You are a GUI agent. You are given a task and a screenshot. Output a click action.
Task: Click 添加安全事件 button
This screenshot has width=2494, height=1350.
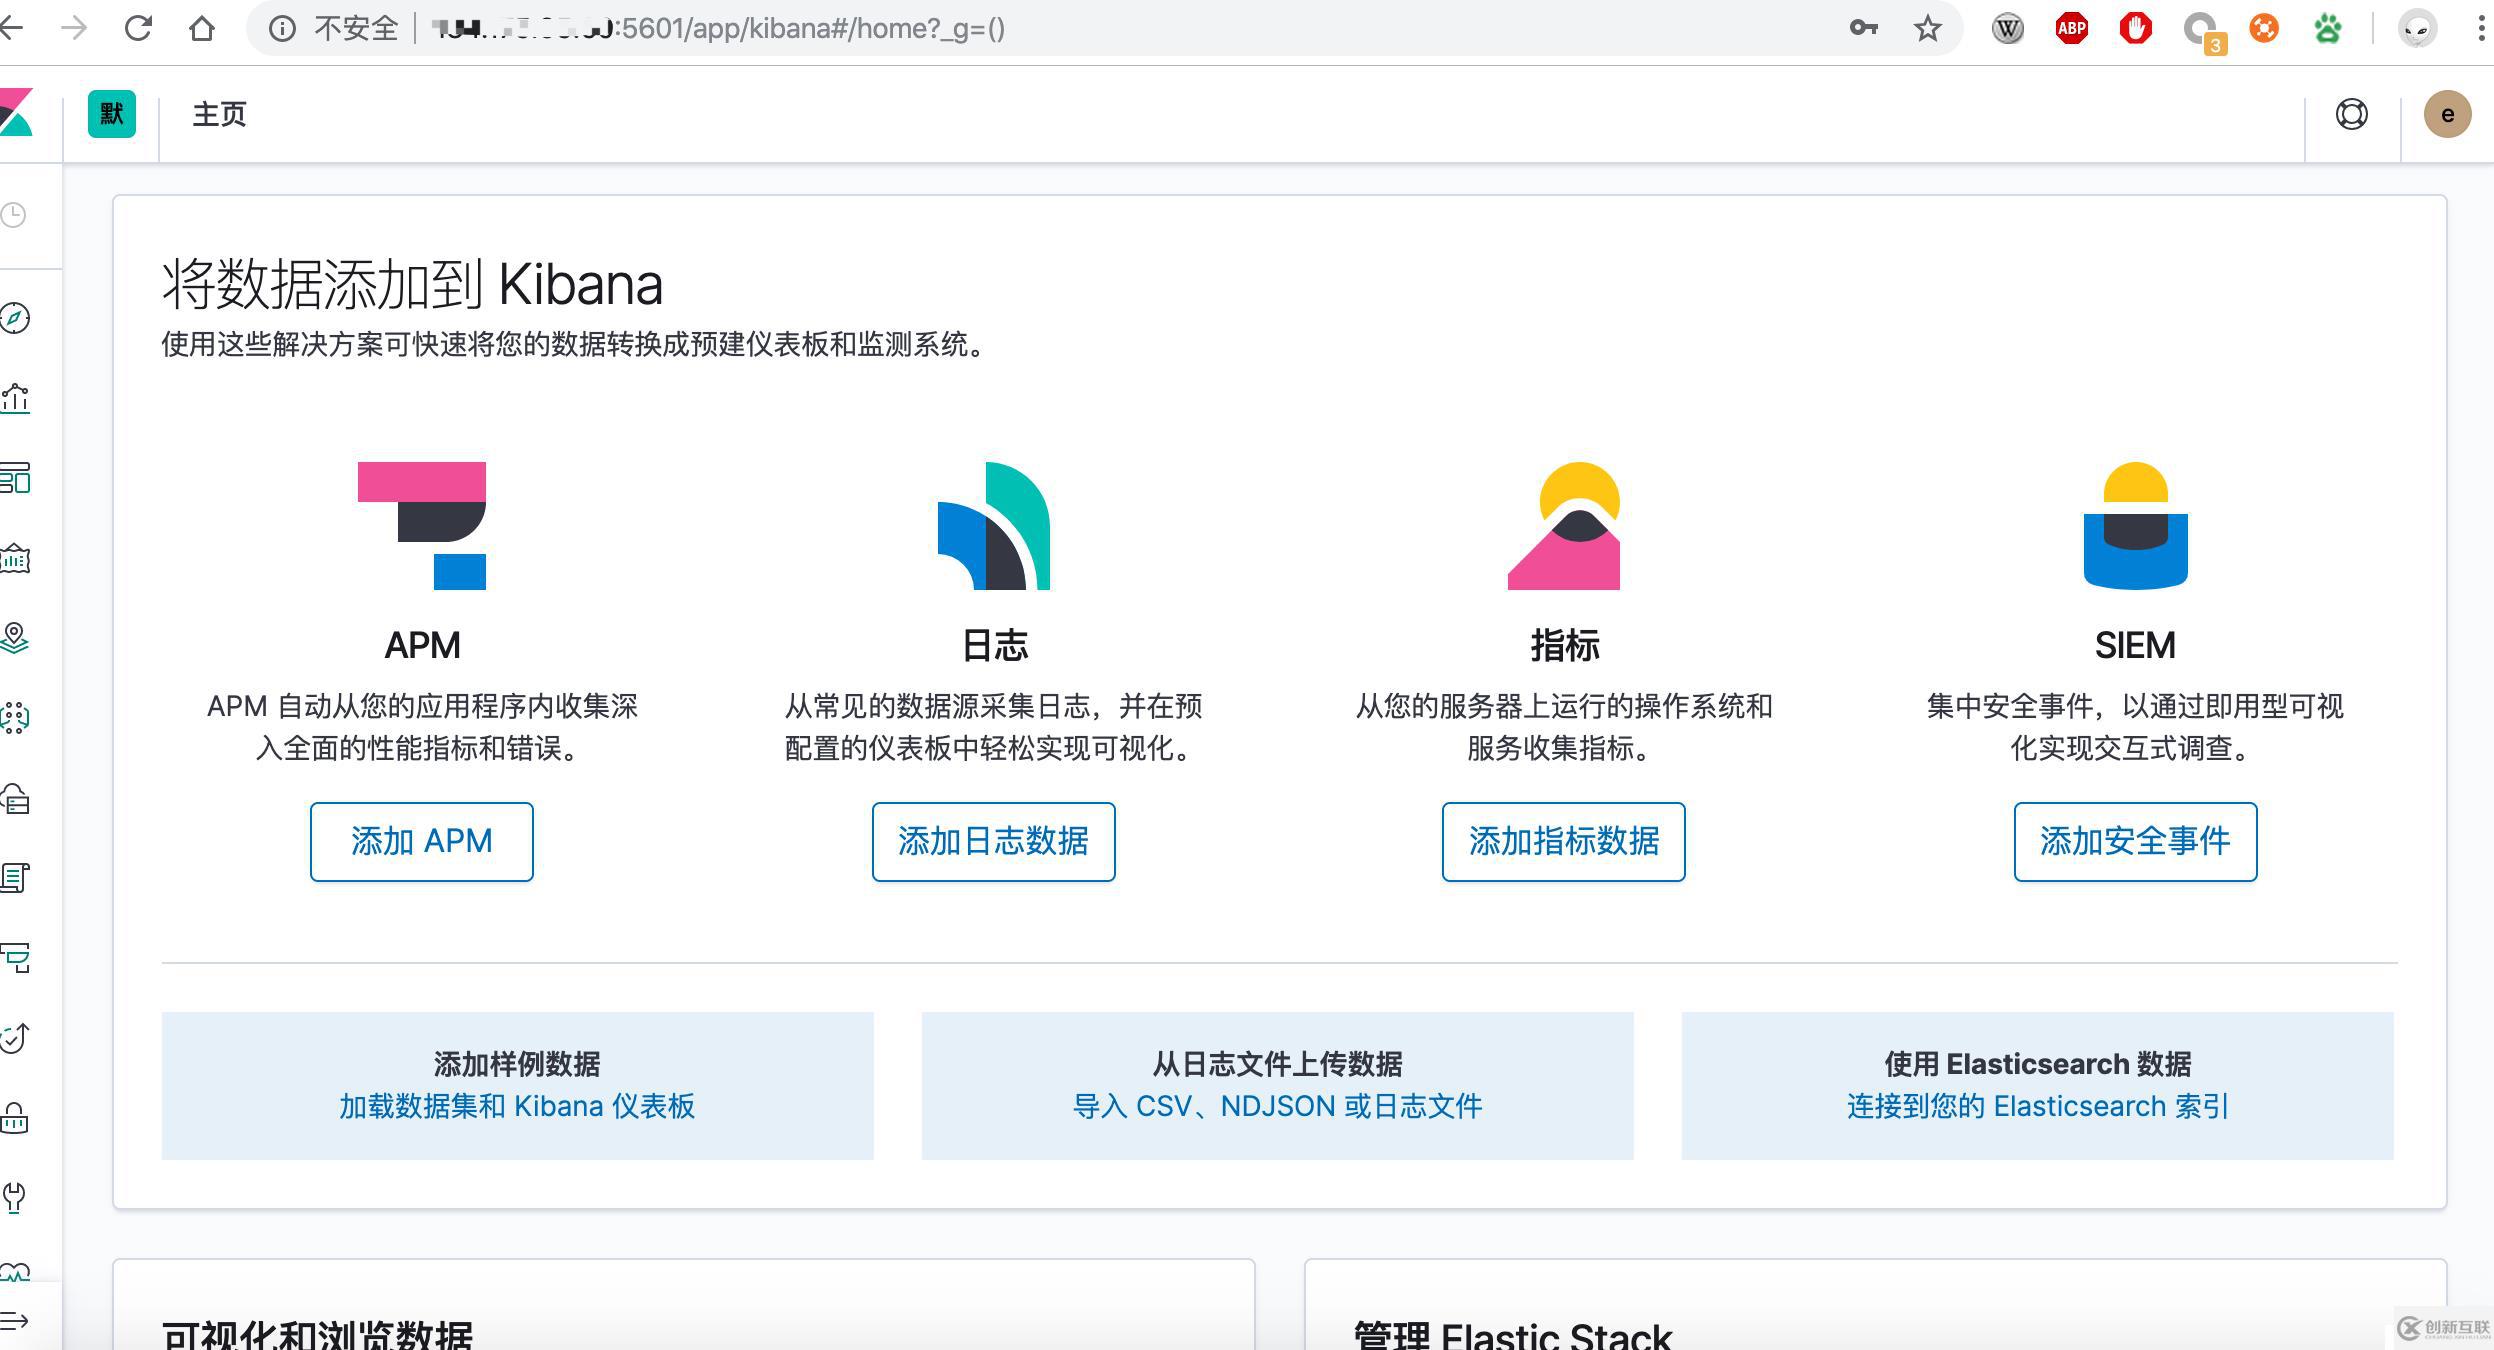pos(2135,840)
